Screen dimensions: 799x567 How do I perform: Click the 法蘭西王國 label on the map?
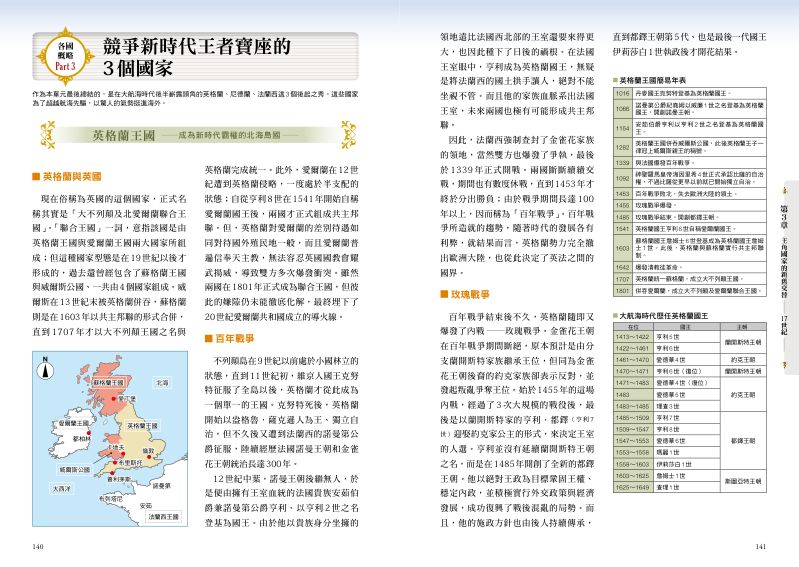pyautogui.click(x=163, y=516)
